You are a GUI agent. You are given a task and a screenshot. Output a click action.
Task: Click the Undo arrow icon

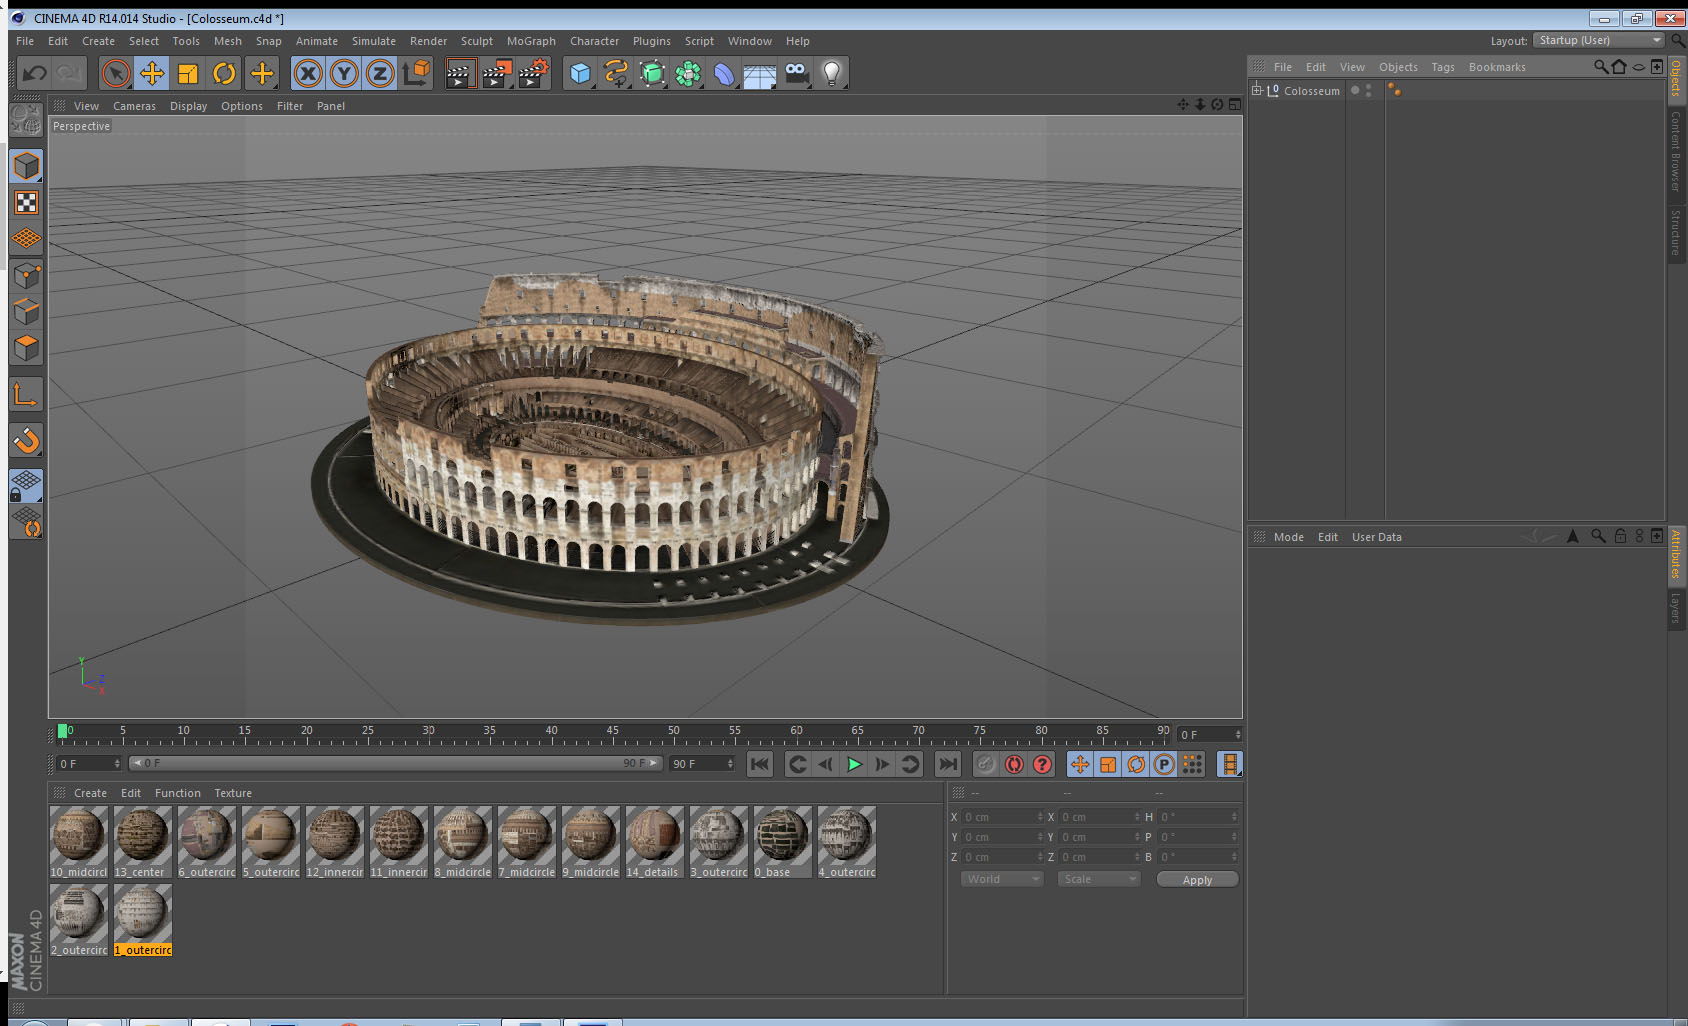[x=35, y=73]
